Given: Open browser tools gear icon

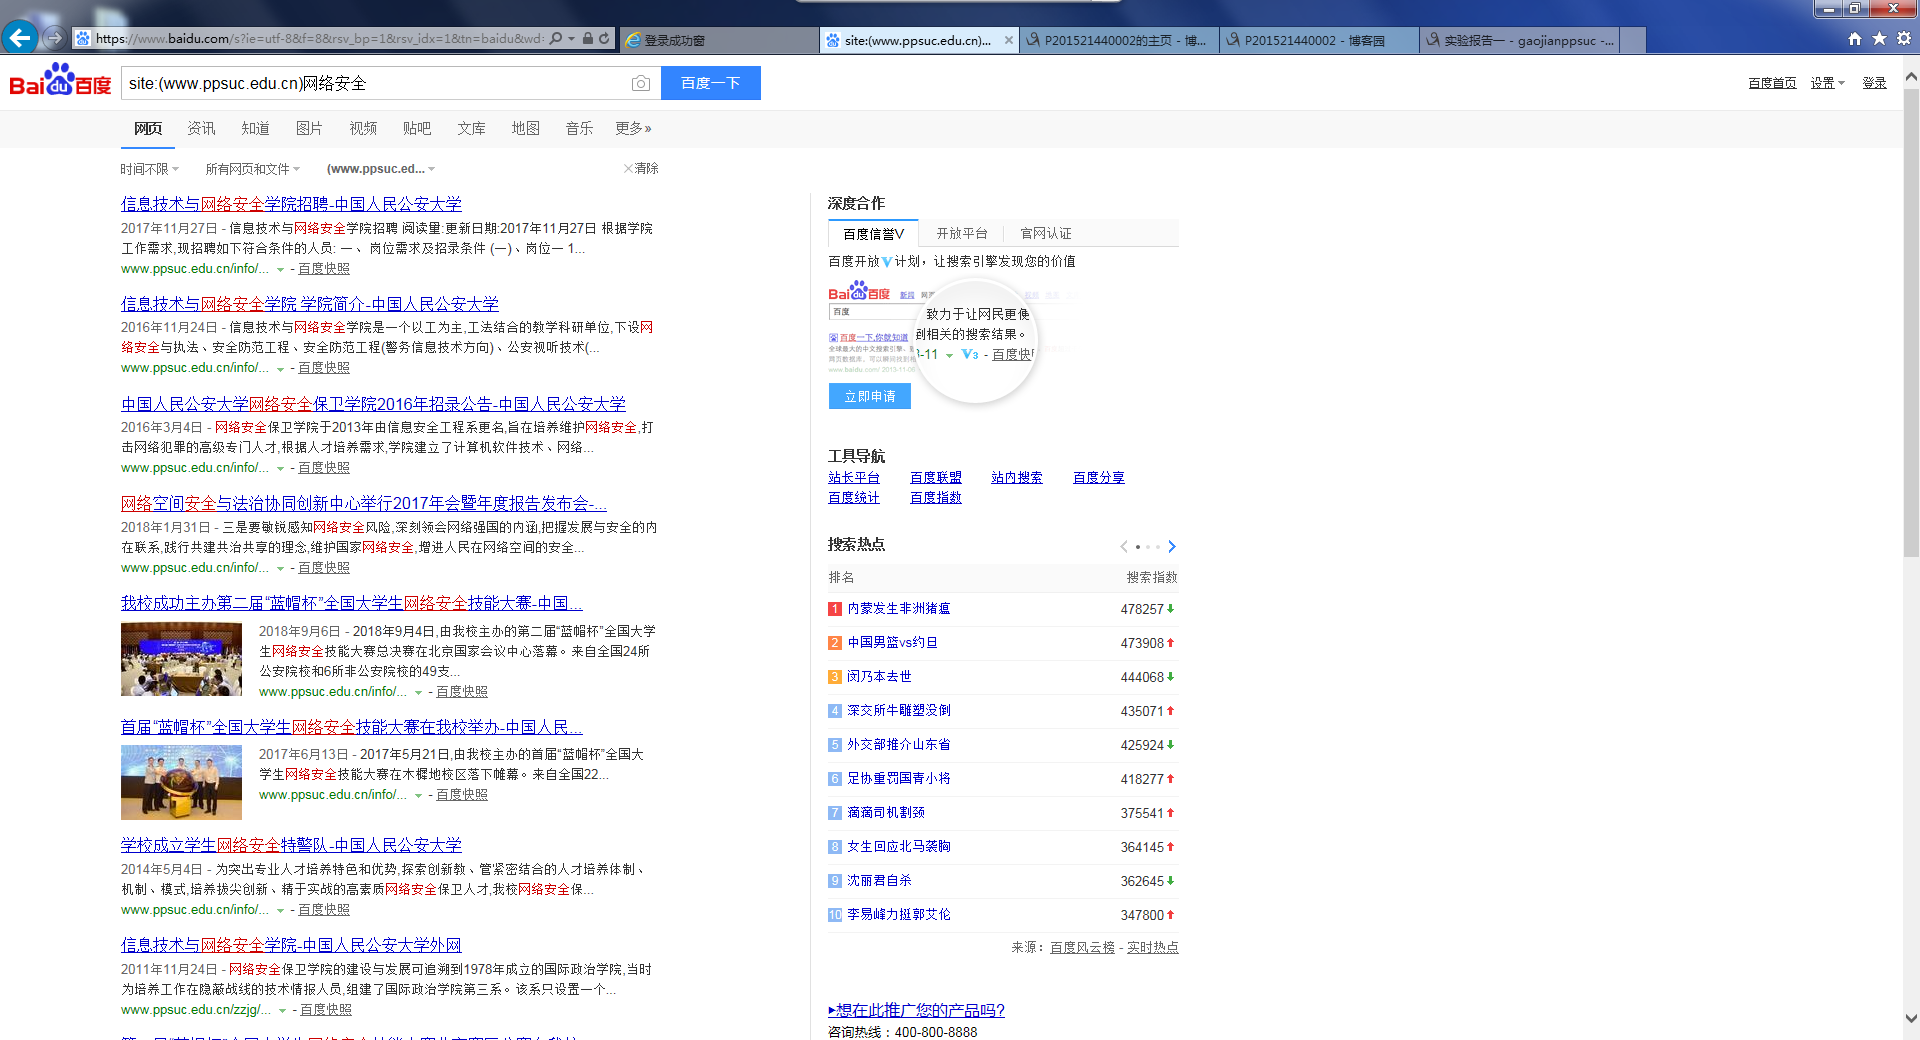Looking at the screenshot, I should click(x=1904, y=39).
